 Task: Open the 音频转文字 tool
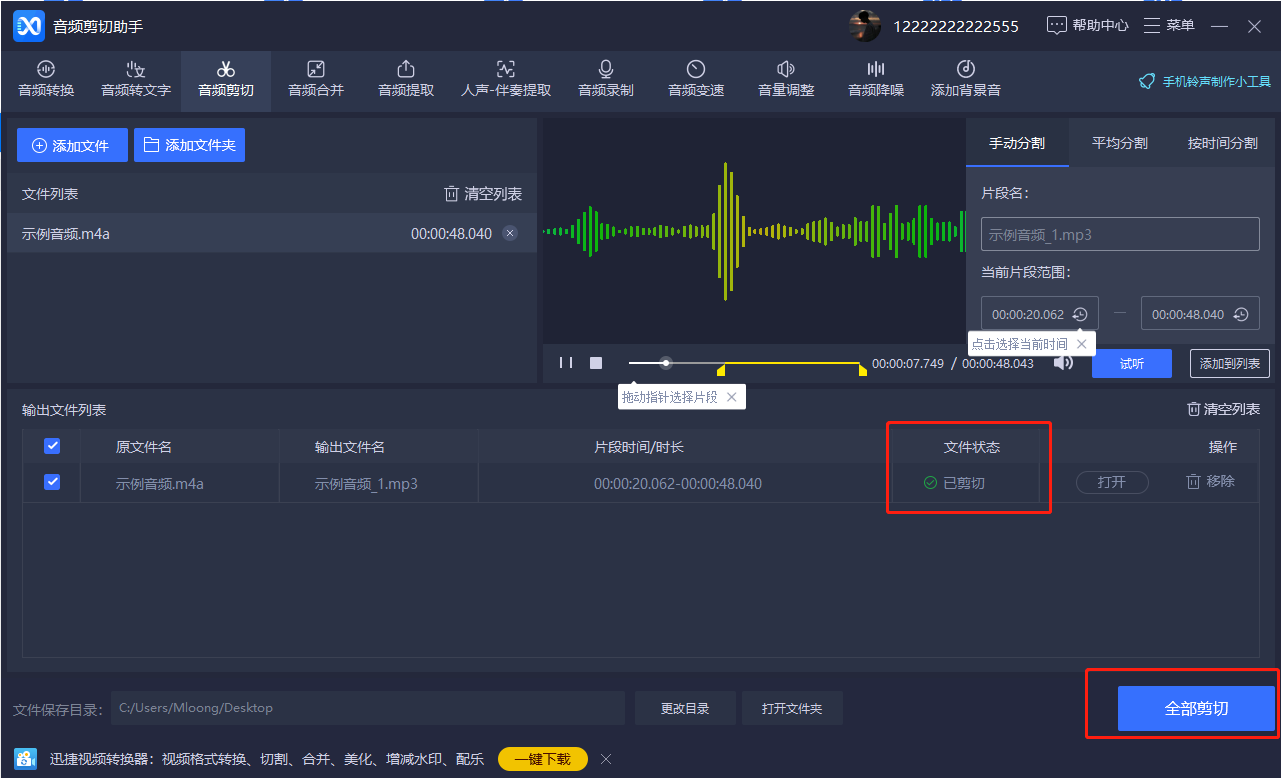(136, 79)
